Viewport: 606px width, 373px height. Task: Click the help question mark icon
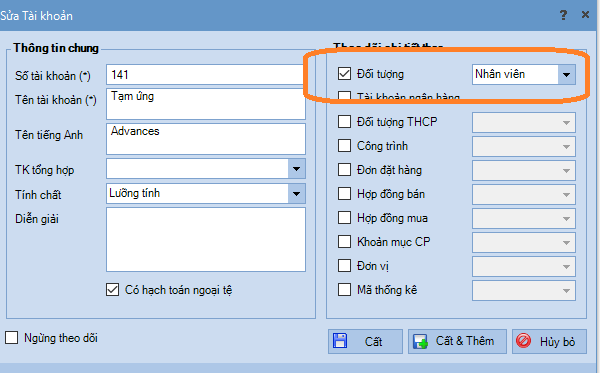point(563,15)
